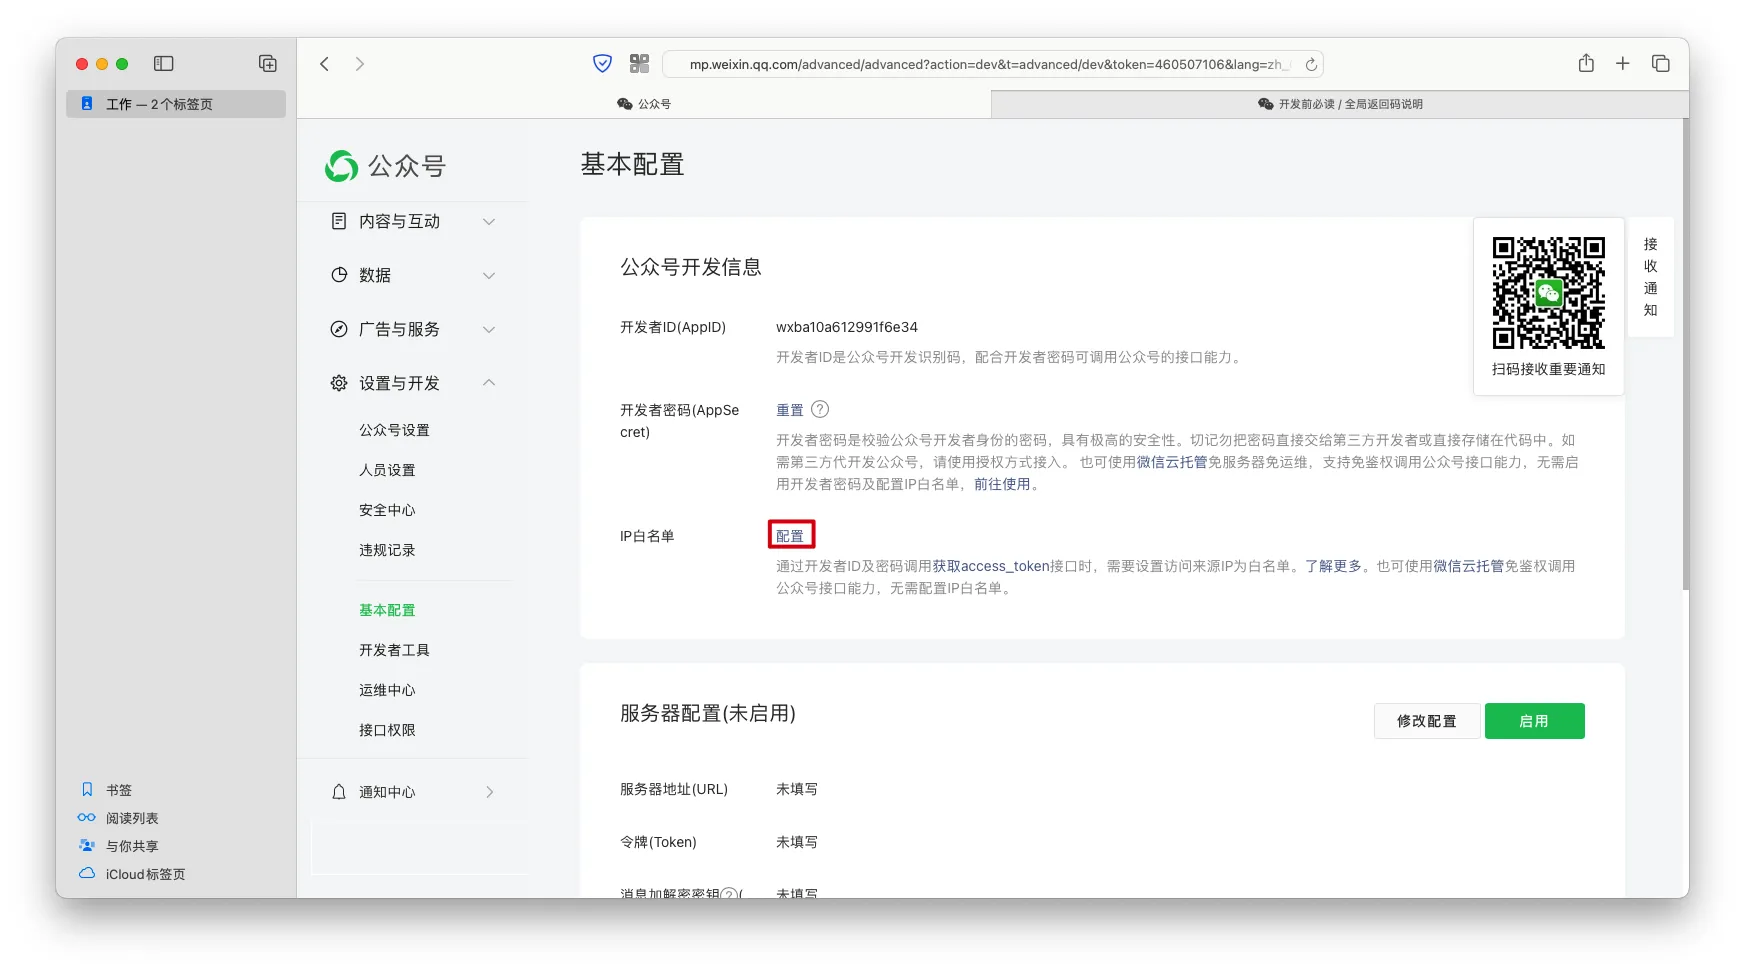Expand the 通知中心 menu item

(x=412, y=792)
